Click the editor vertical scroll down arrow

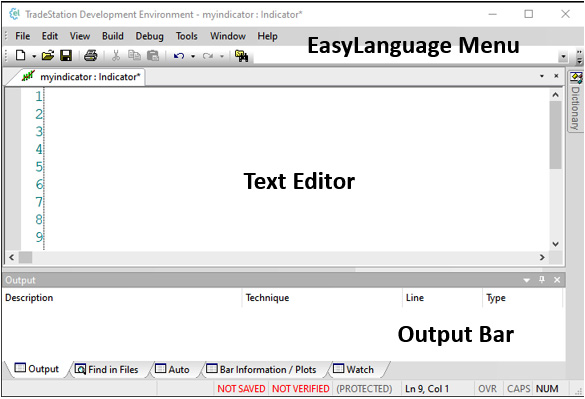(556, 244)
